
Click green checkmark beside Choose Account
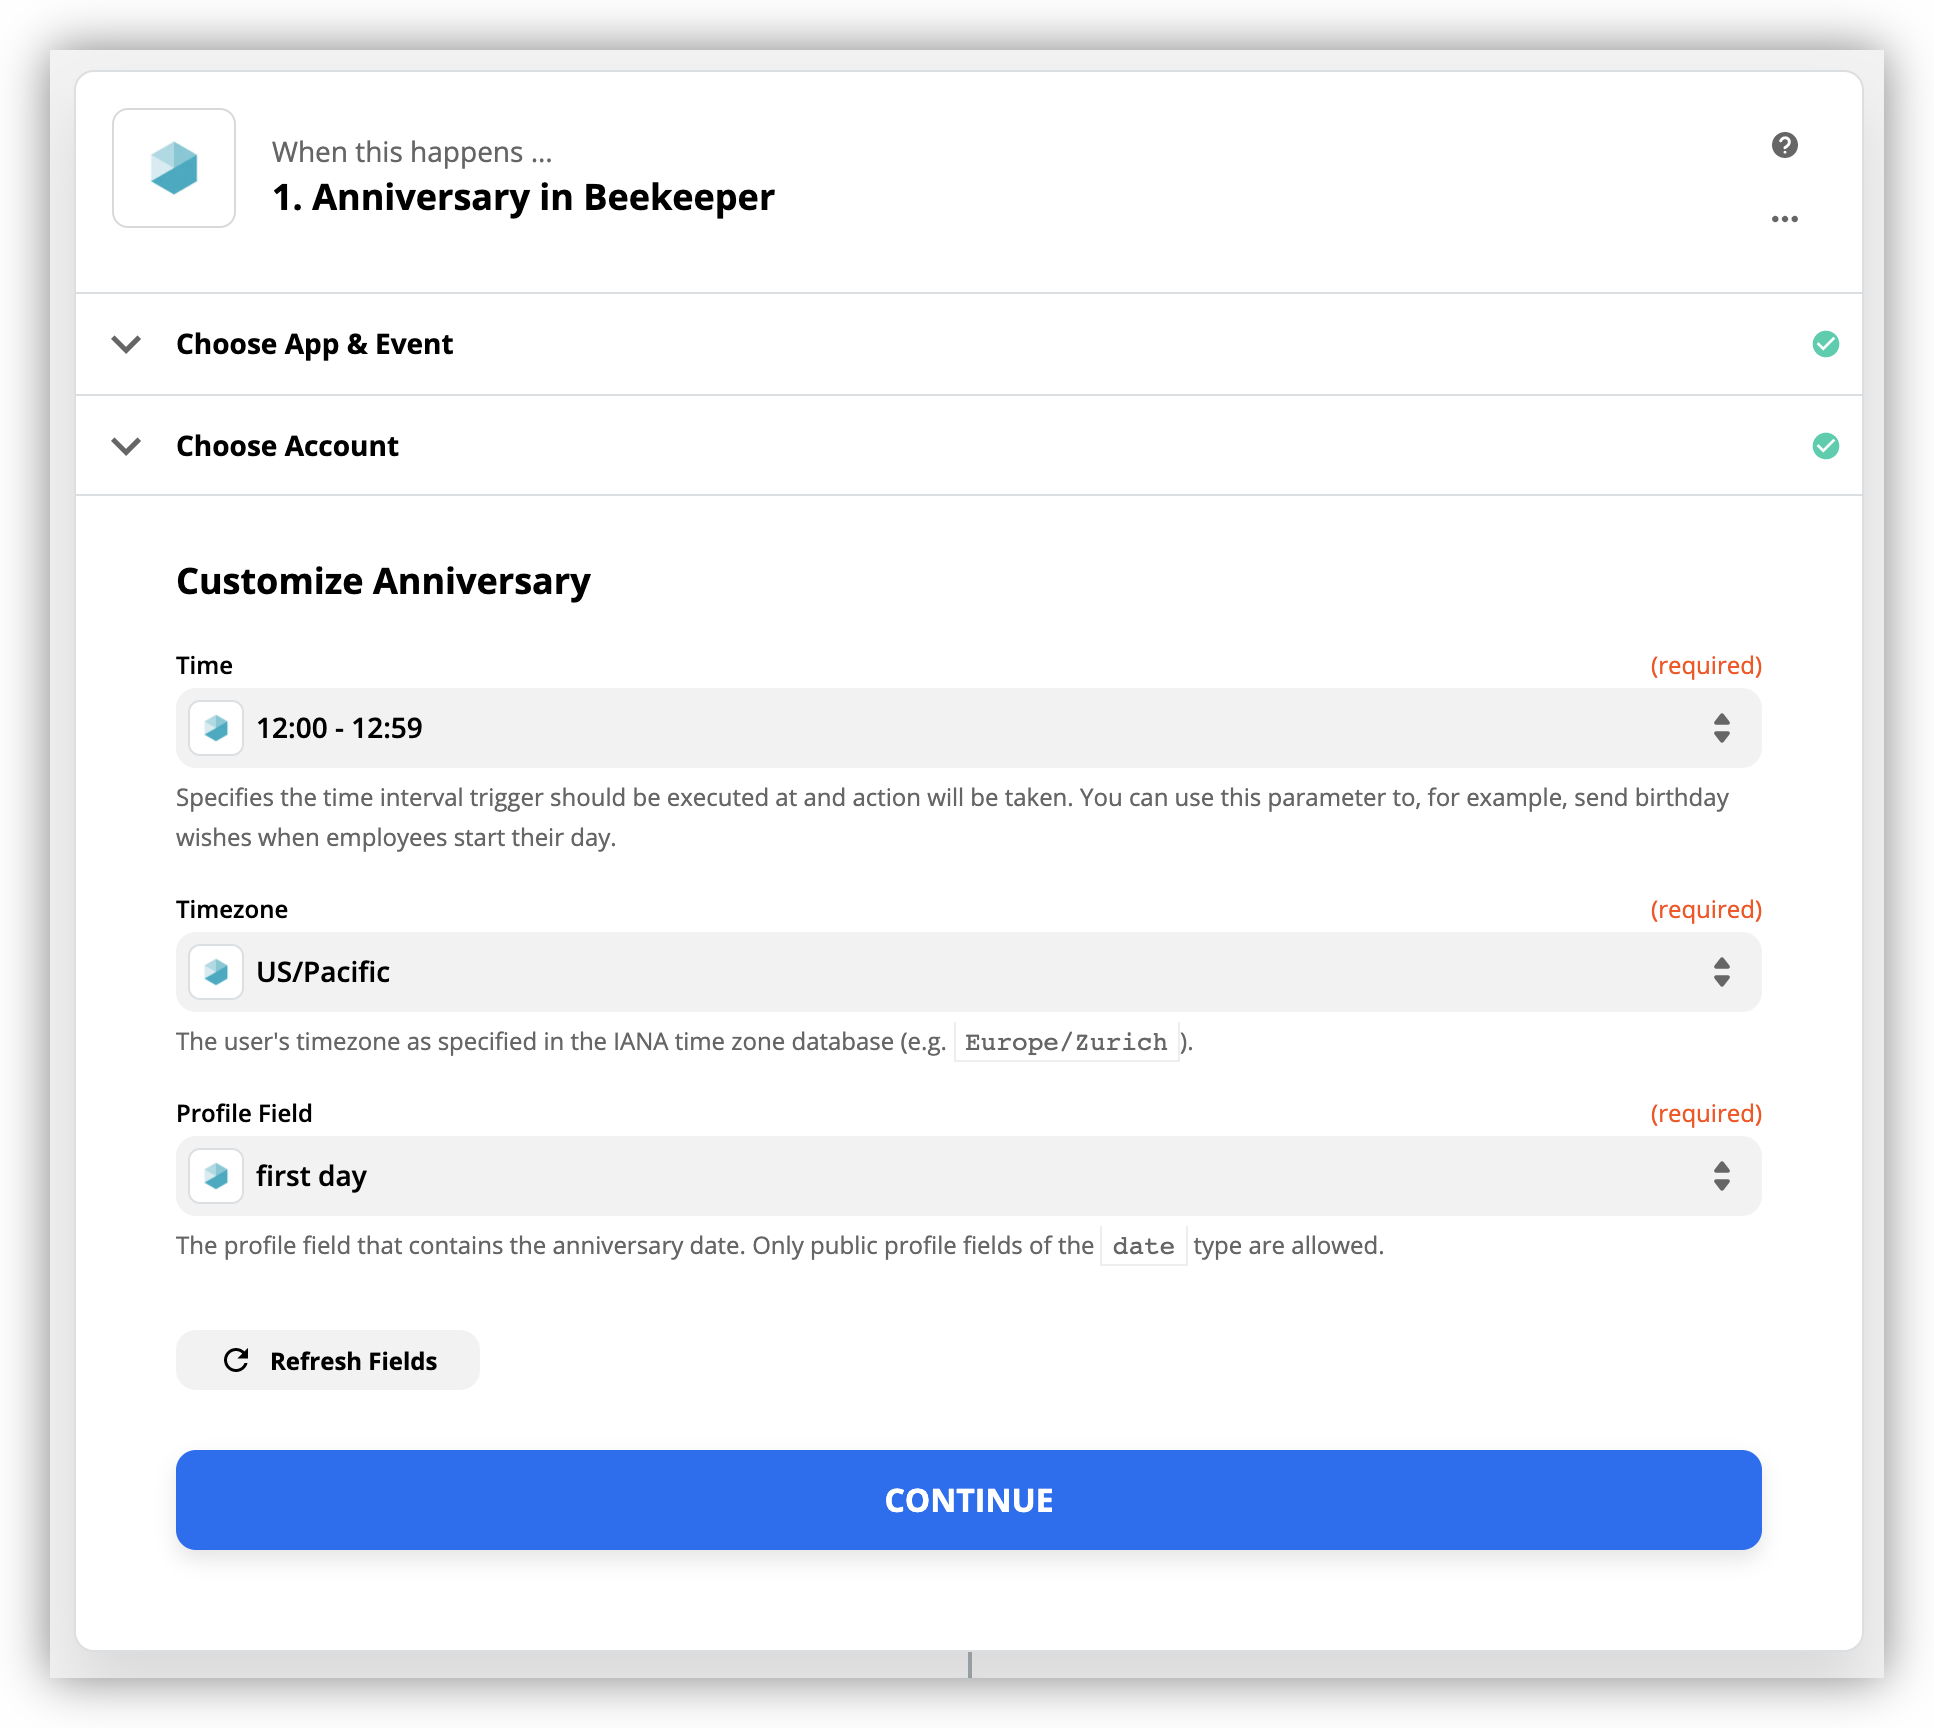point(1825,446)
